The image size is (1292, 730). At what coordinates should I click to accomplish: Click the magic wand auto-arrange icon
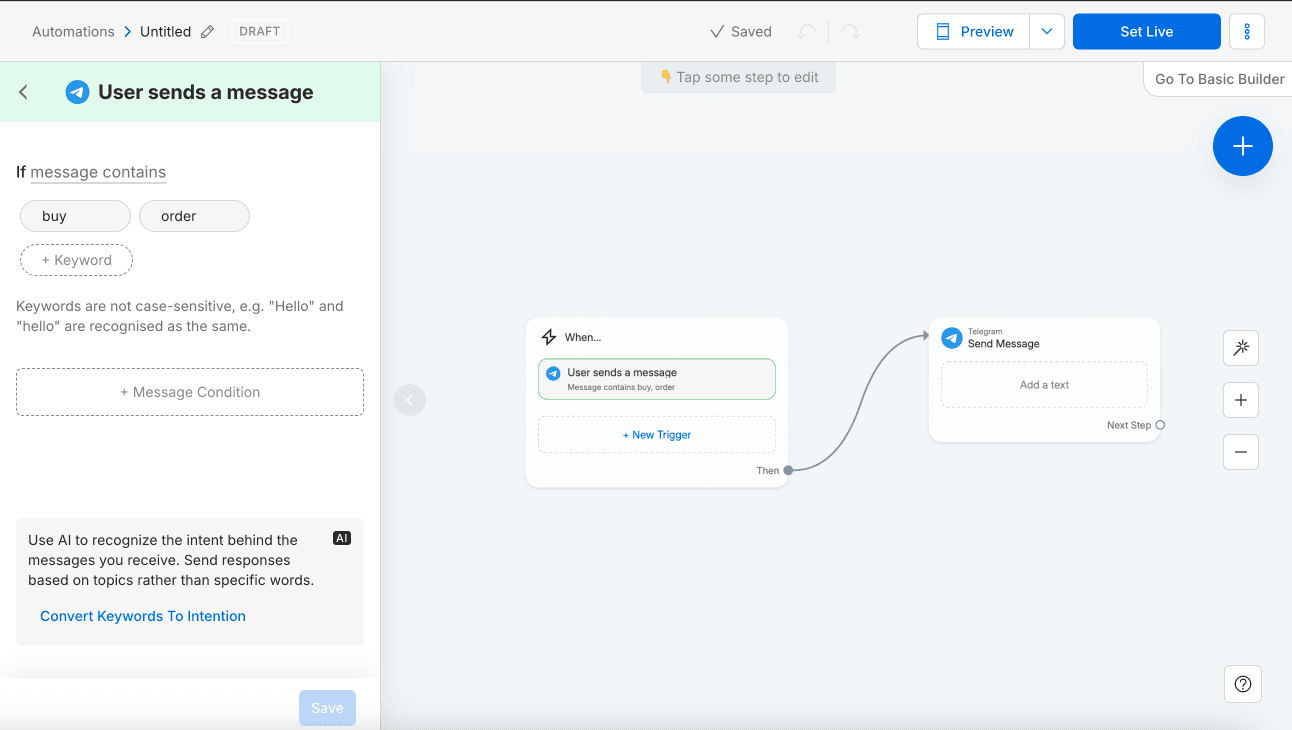[x=1241, y=348]
